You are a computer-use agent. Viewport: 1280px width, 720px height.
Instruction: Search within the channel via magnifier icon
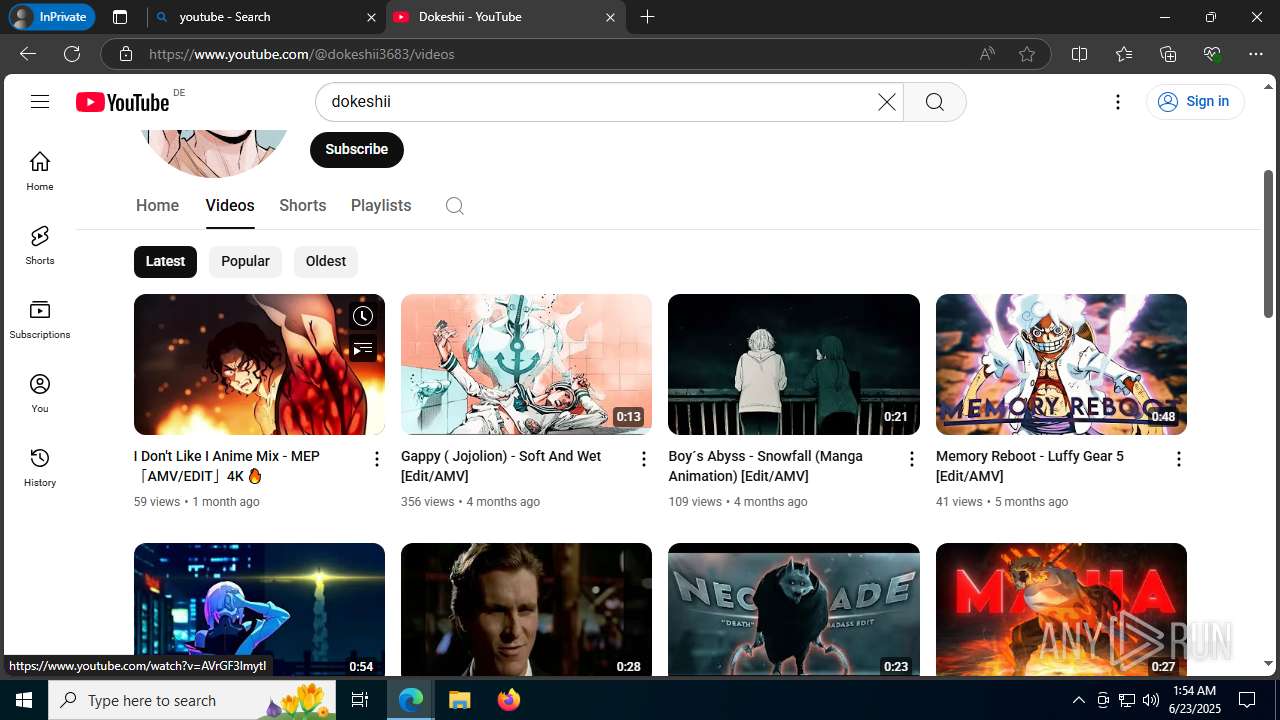pos(454,206)
